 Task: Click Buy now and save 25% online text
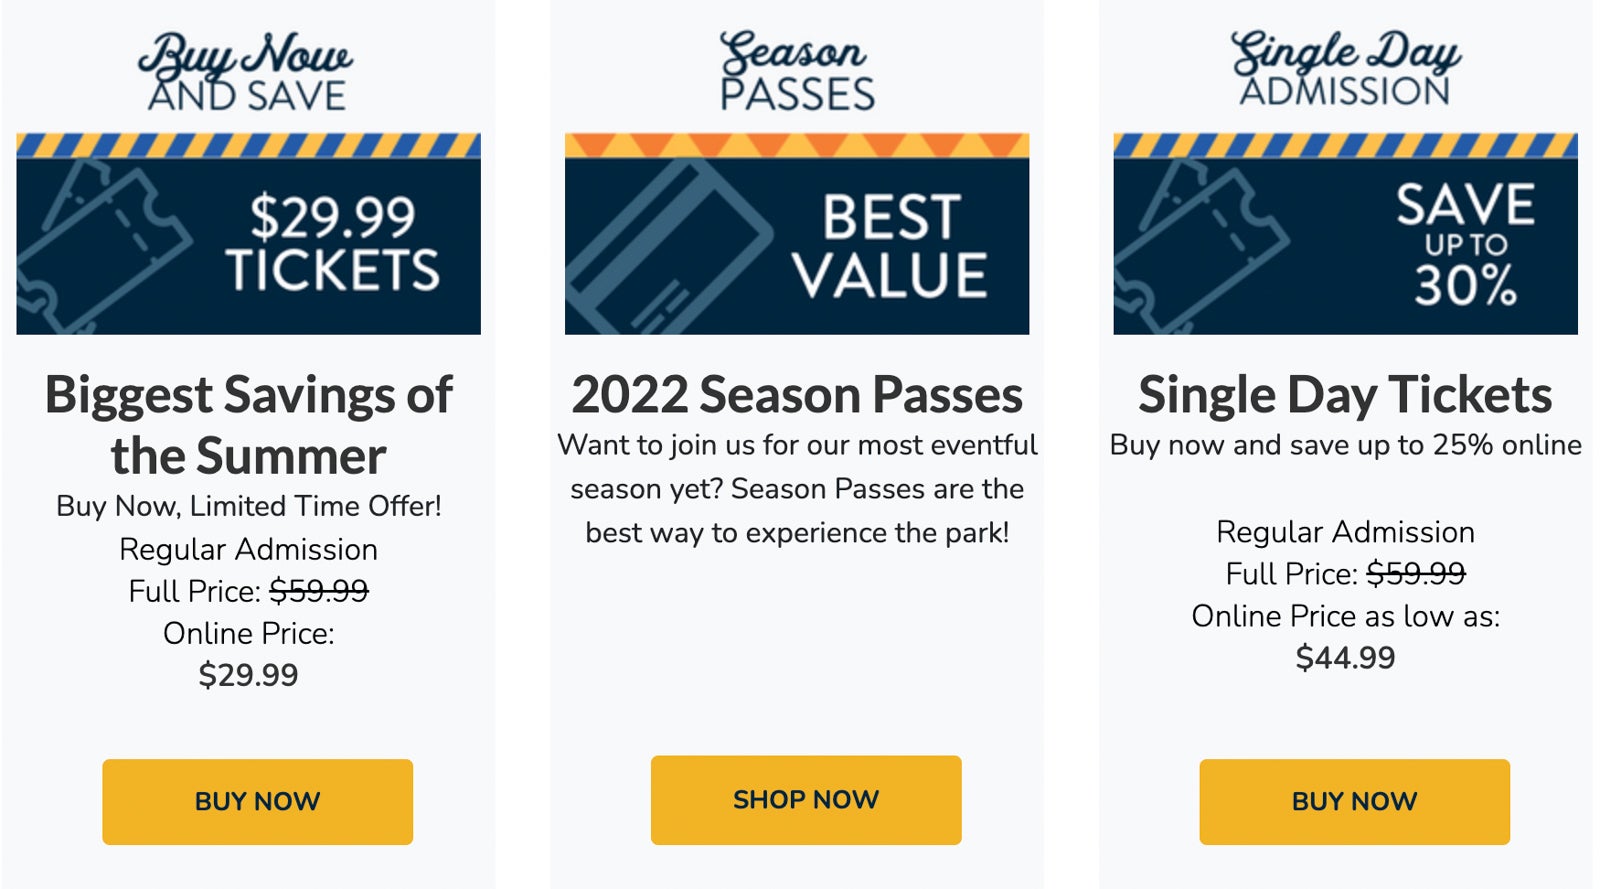pyautogui.click(x=1345, y=445)
